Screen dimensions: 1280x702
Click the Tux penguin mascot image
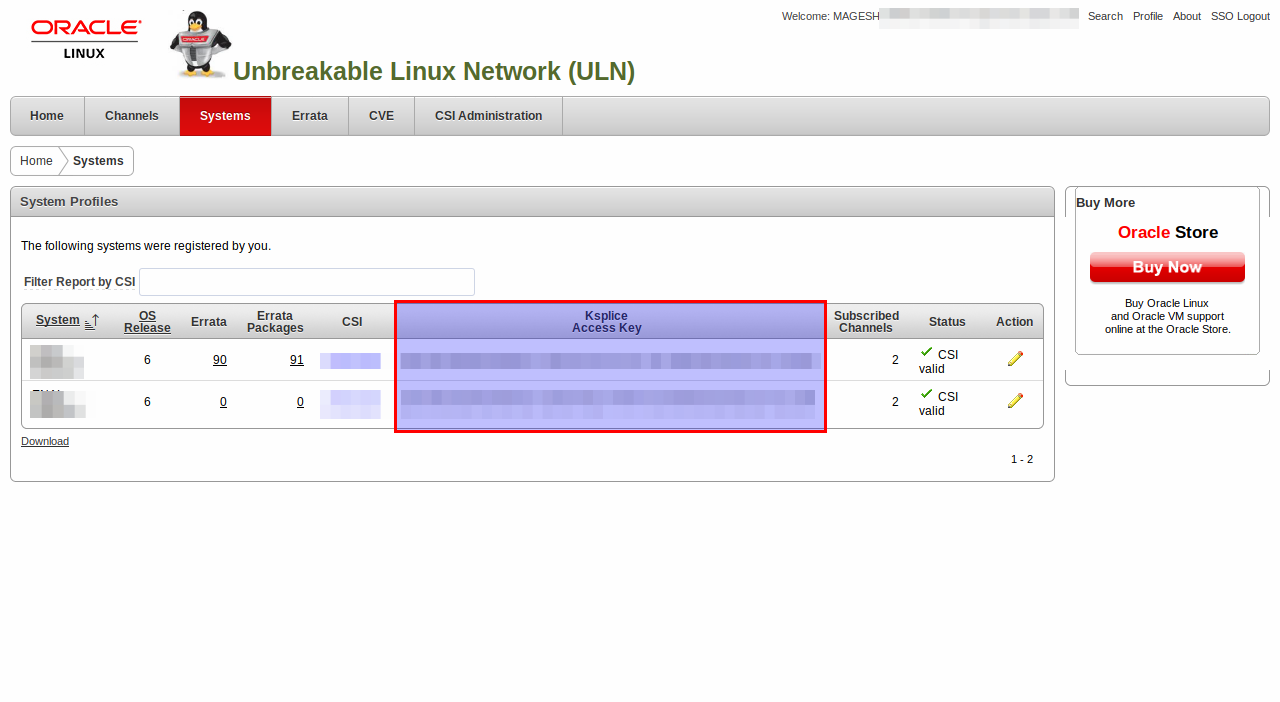tap(200, 44)
